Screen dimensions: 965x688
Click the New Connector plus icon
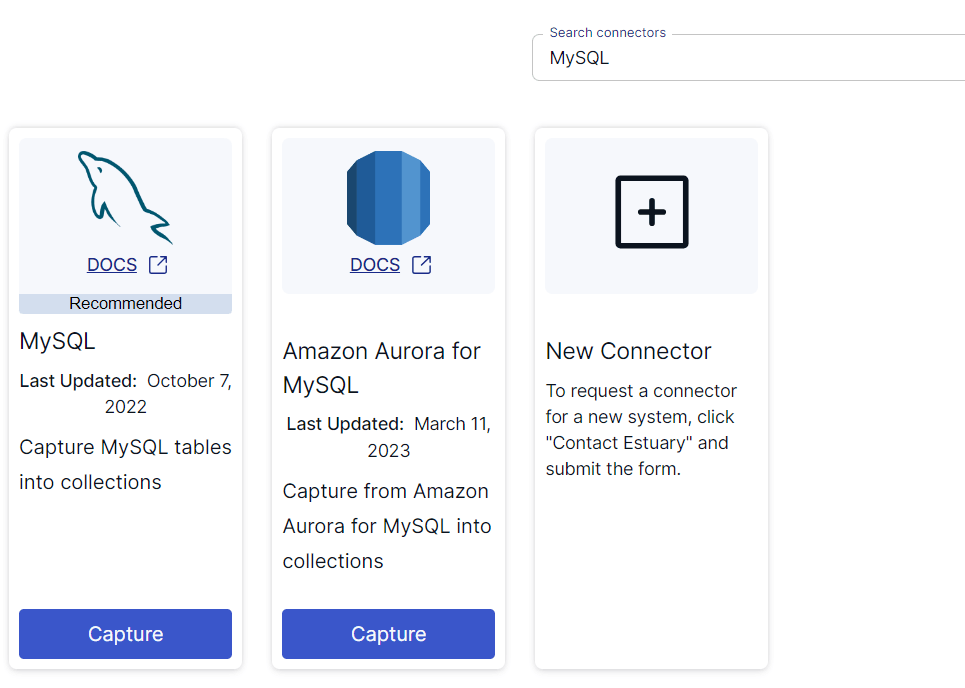point(651,212)
